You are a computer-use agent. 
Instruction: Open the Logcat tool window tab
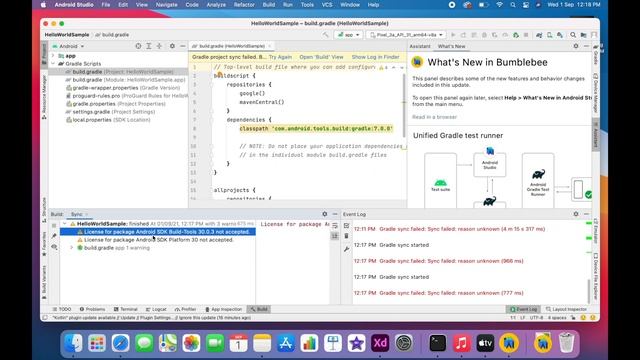click(156, 309)
